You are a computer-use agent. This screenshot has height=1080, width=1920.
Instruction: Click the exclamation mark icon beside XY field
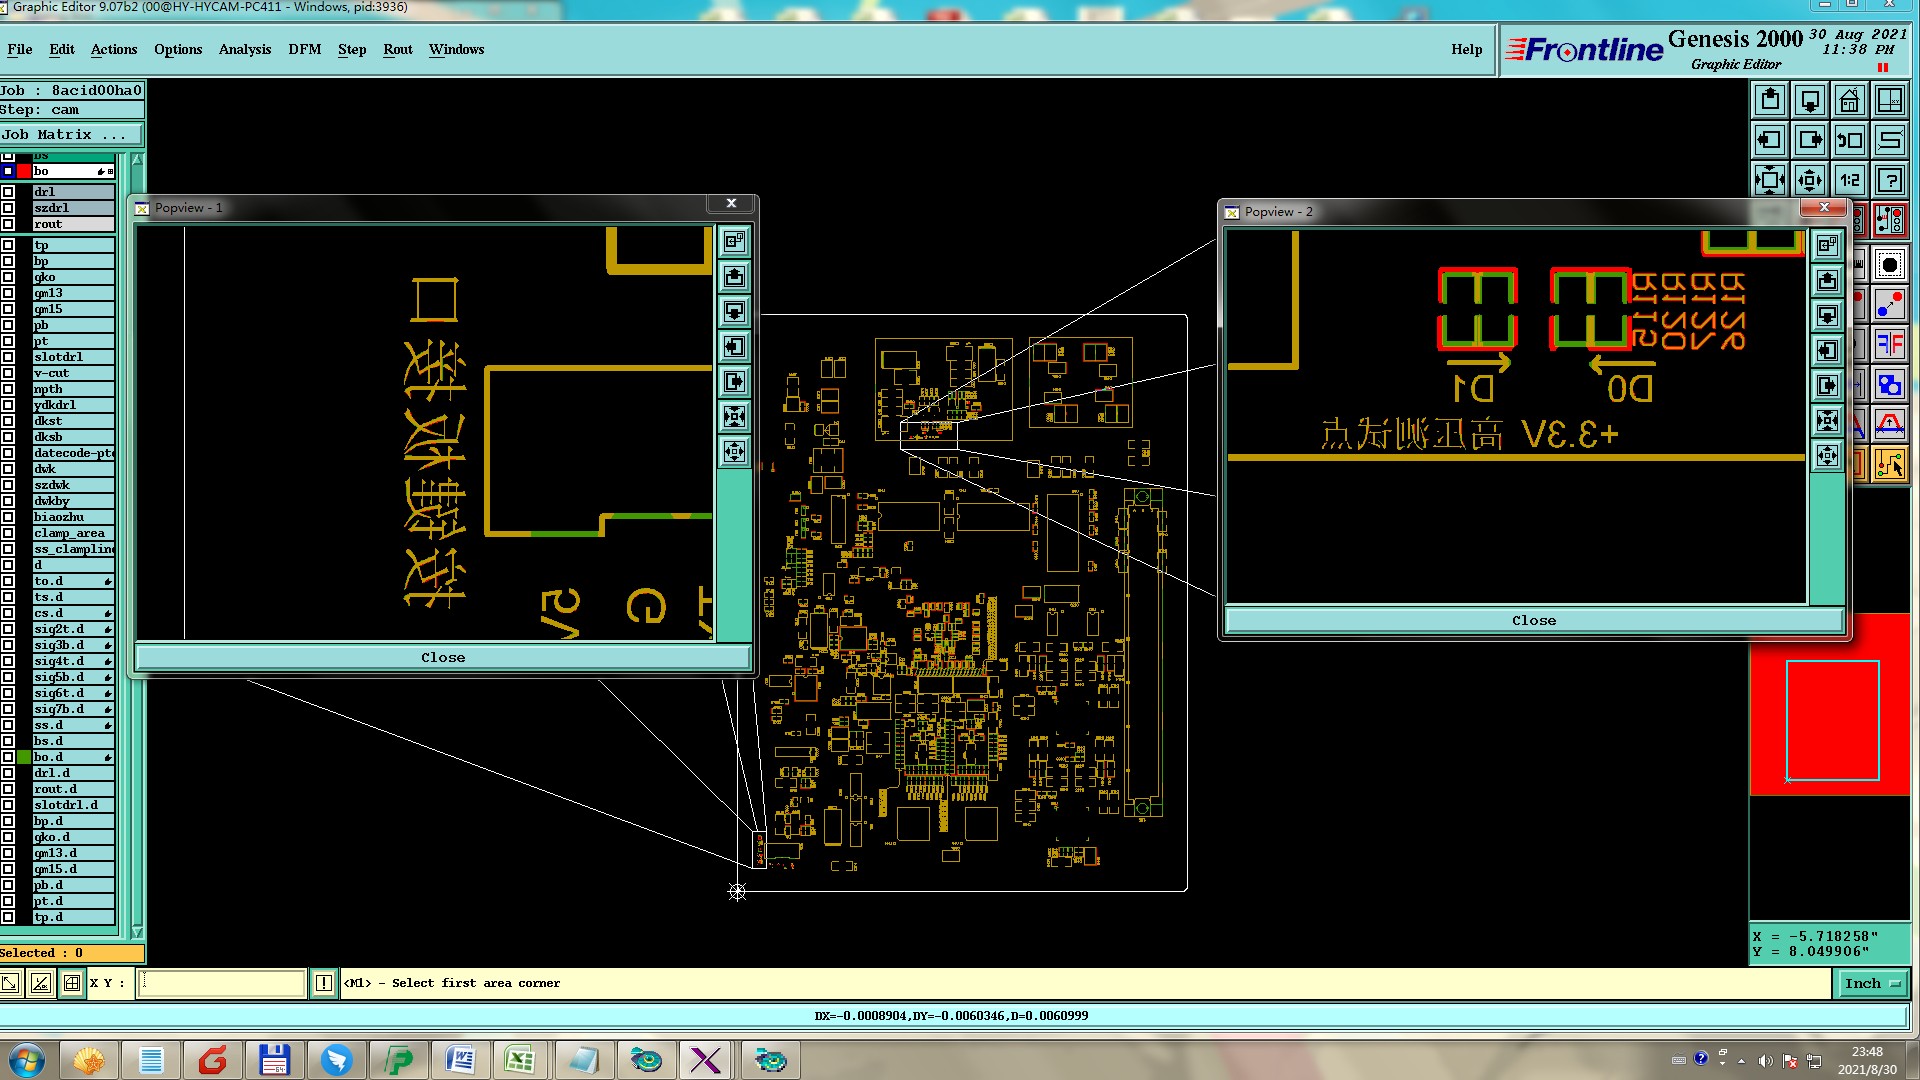tap(324, 983)
